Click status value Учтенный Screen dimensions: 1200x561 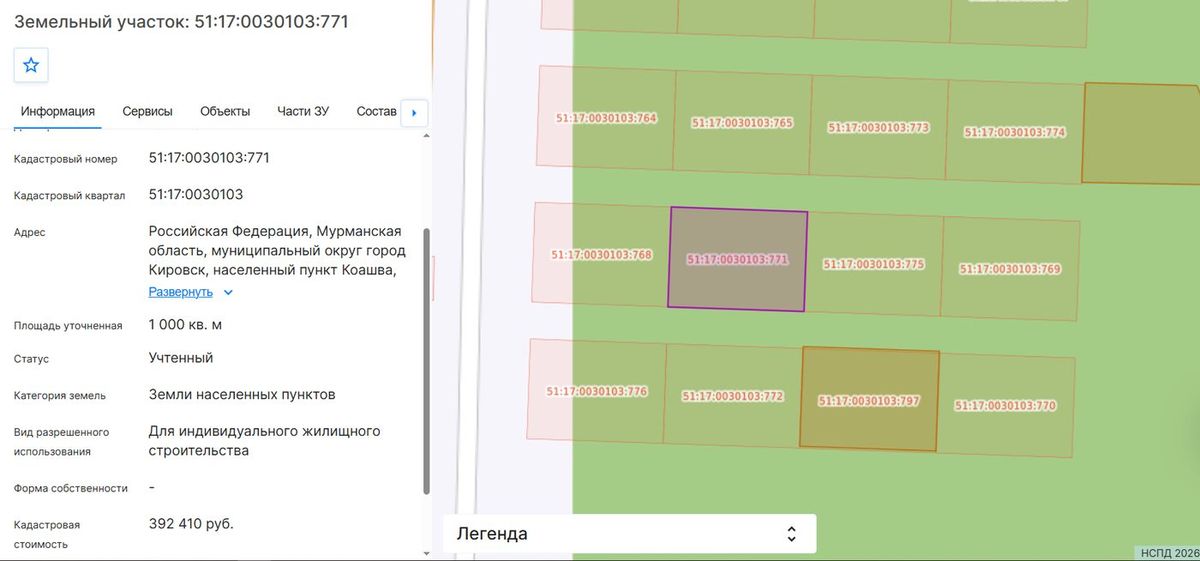181,358
